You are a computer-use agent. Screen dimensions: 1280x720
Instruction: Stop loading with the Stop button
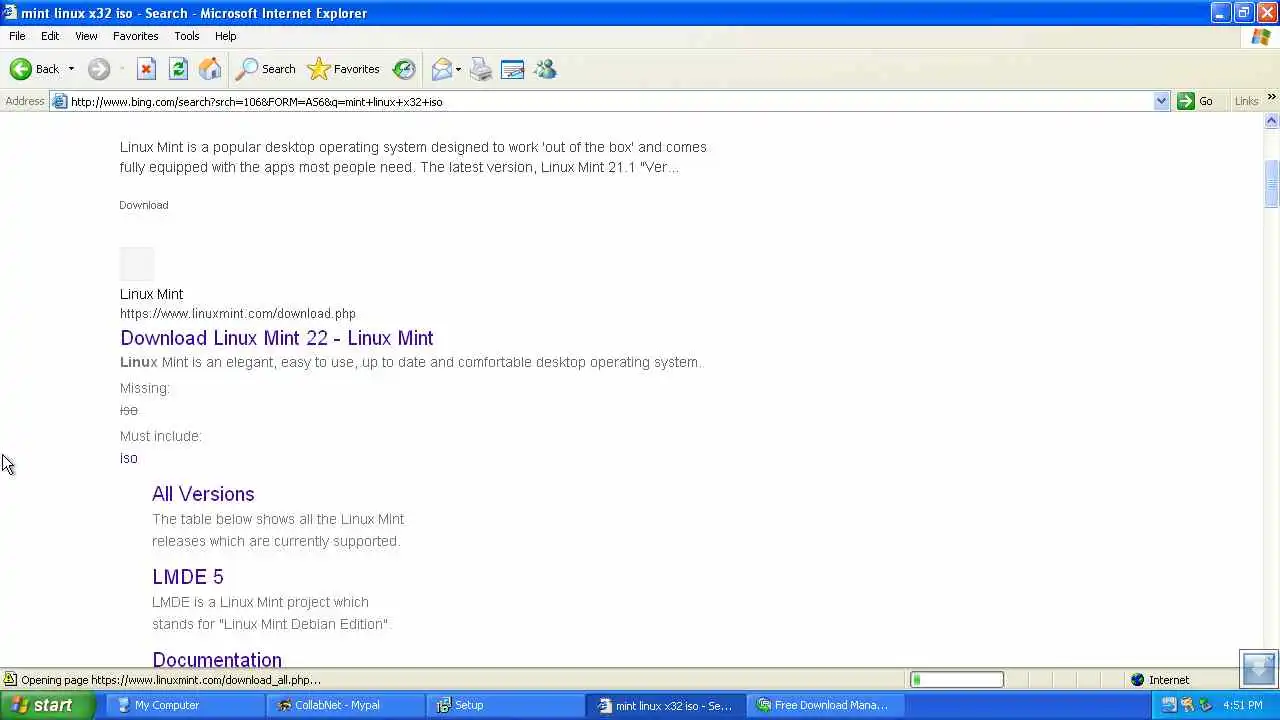pos(146,69)
